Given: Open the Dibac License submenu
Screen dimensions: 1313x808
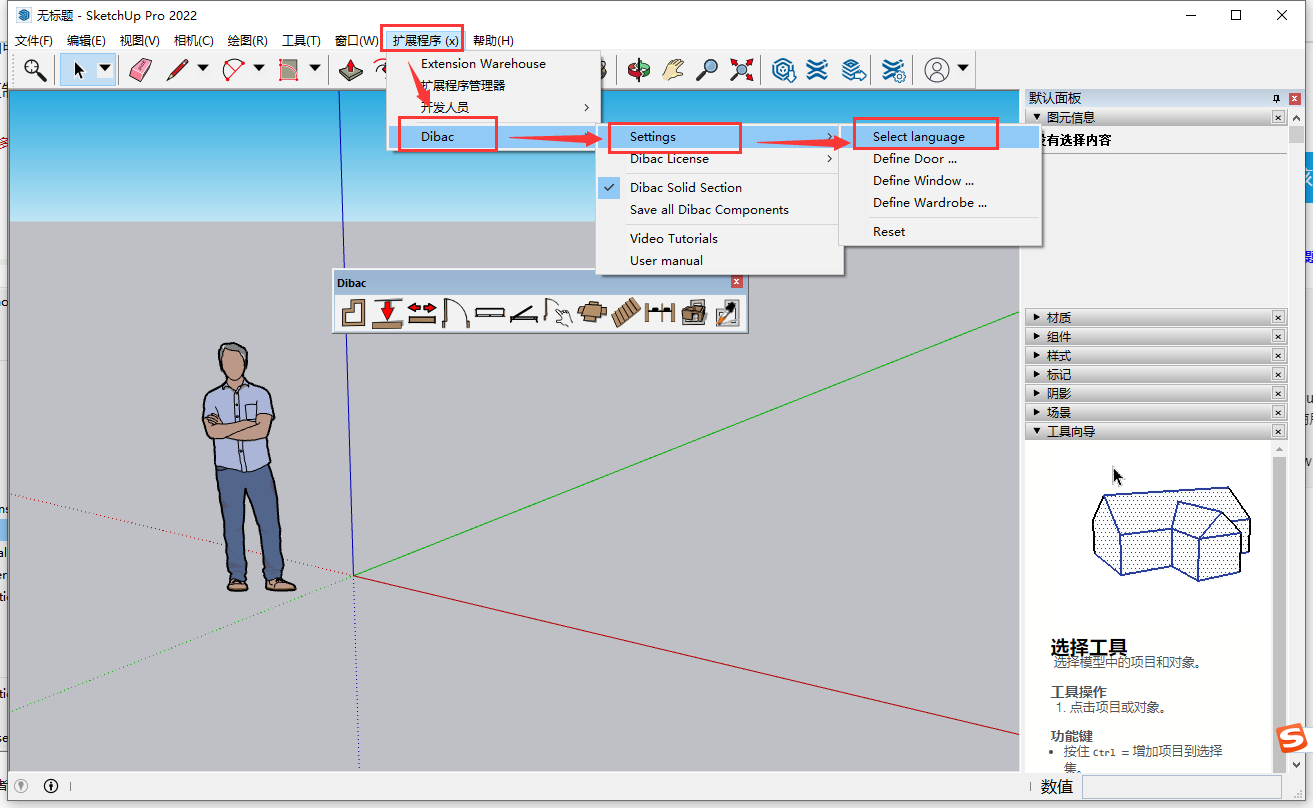Looking at the screenshot, I should pyautogui.click(x=669, y=159).
